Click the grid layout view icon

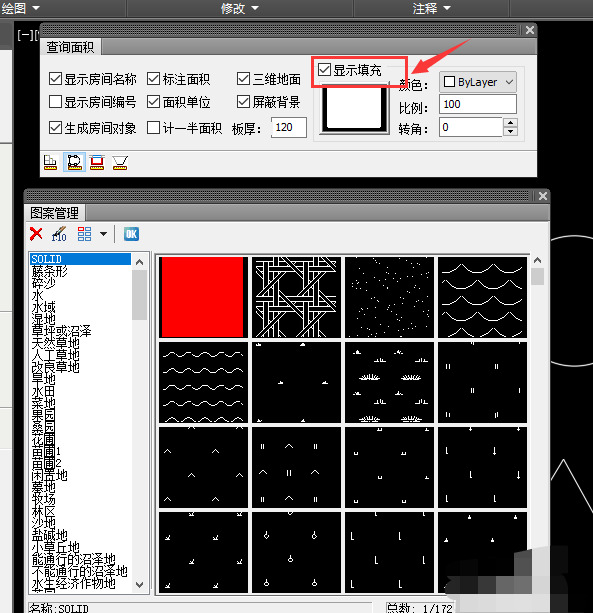tap(84, 234)
